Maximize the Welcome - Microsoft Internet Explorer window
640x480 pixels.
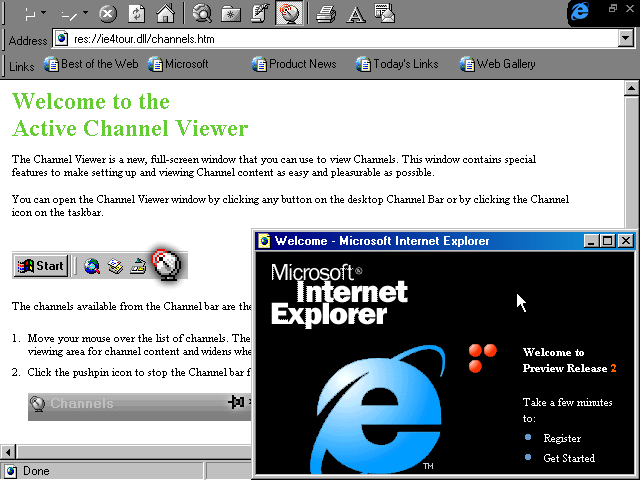coord(608,241)
